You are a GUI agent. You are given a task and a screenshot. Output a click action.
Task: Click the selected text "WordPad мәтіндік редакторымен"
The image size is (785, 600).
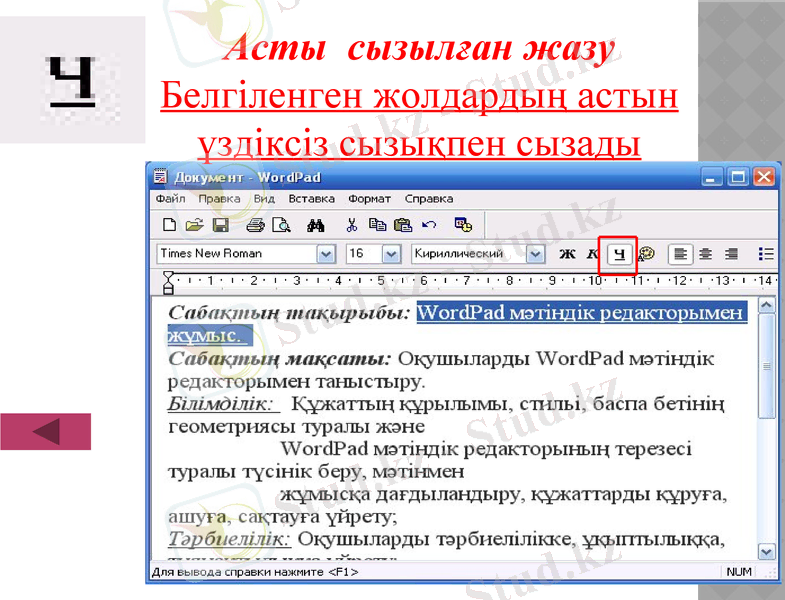tap(580, 313)
